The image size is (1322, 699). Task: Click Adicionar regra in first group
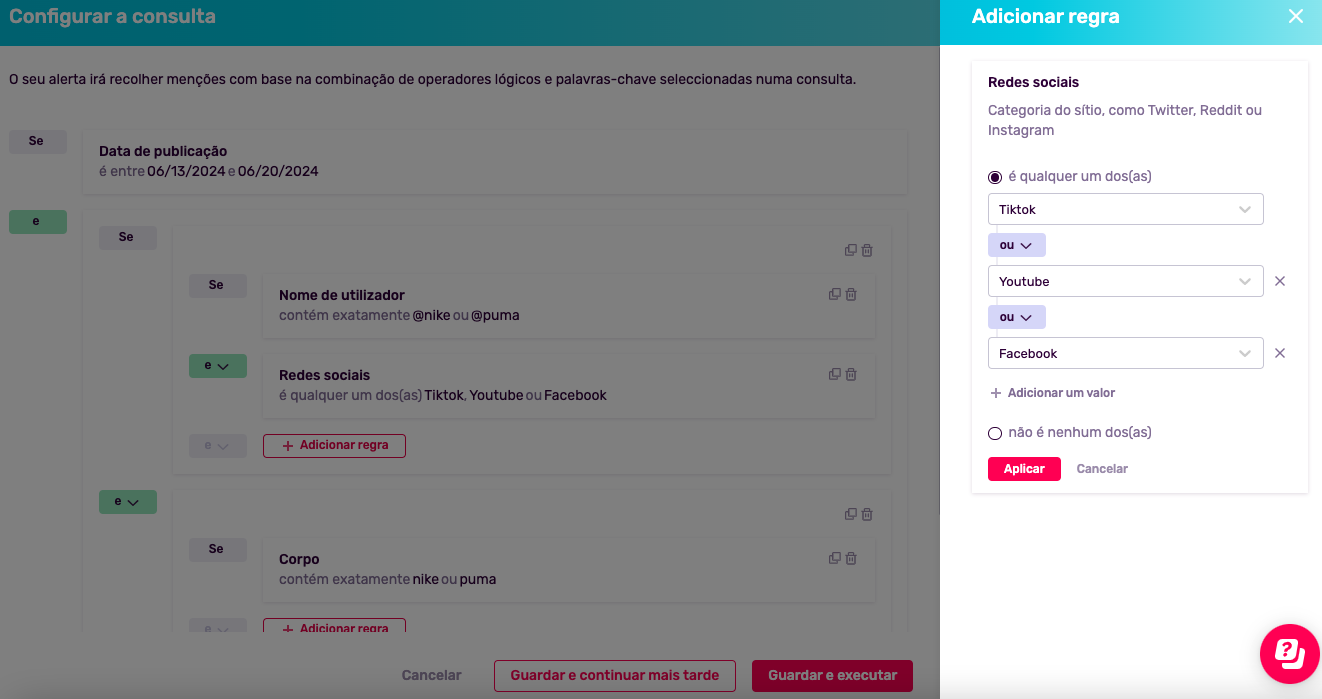coord(334,445)
